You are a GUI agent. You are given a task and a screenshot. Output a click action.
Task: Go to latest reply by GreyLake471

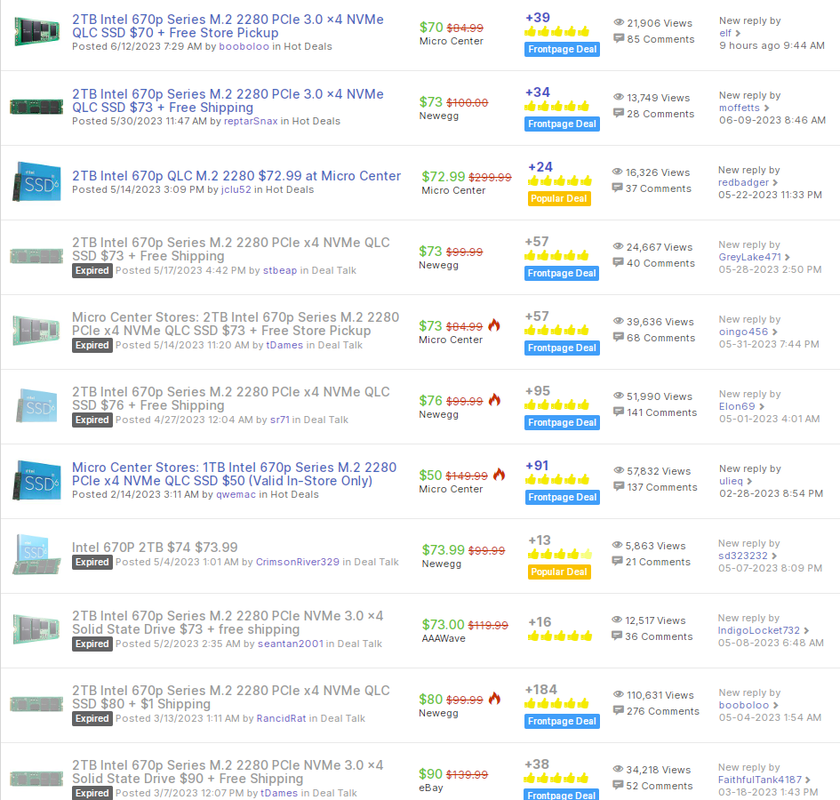(x=754, y=257)
